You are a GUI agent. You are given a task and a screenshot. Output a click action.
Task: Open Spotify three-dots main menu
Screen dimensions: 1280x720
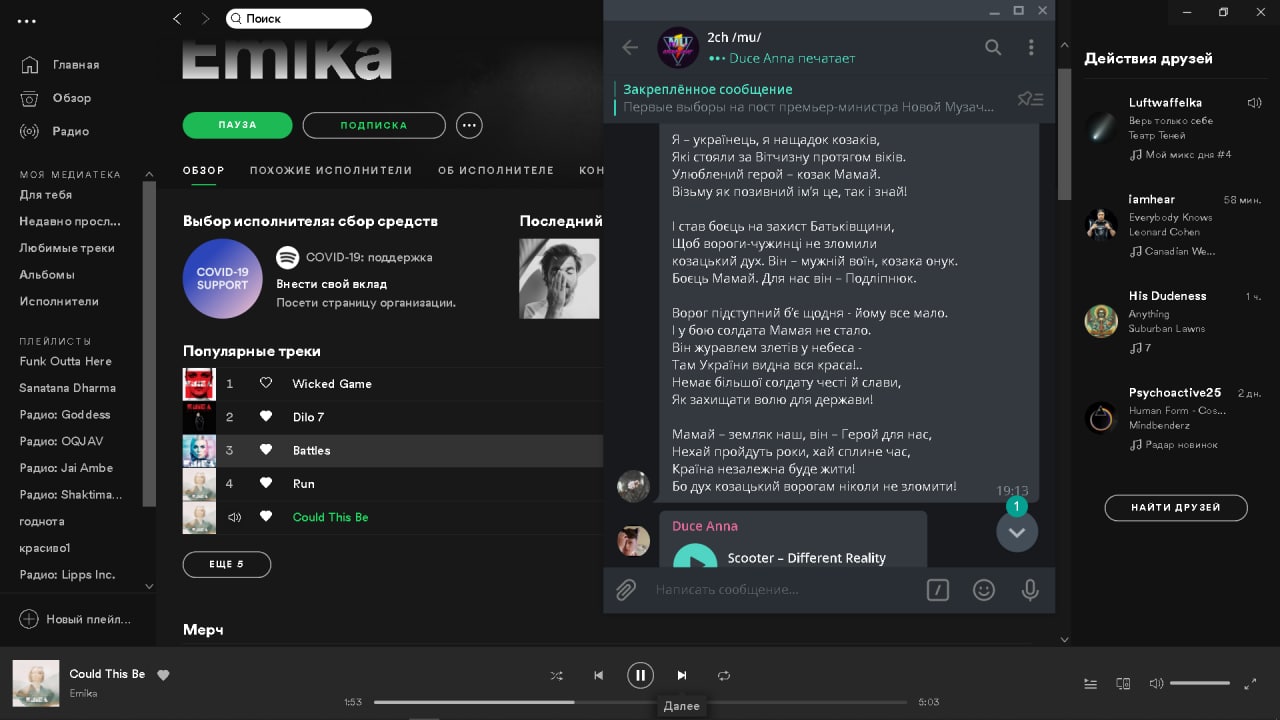(x=27, y=19)
